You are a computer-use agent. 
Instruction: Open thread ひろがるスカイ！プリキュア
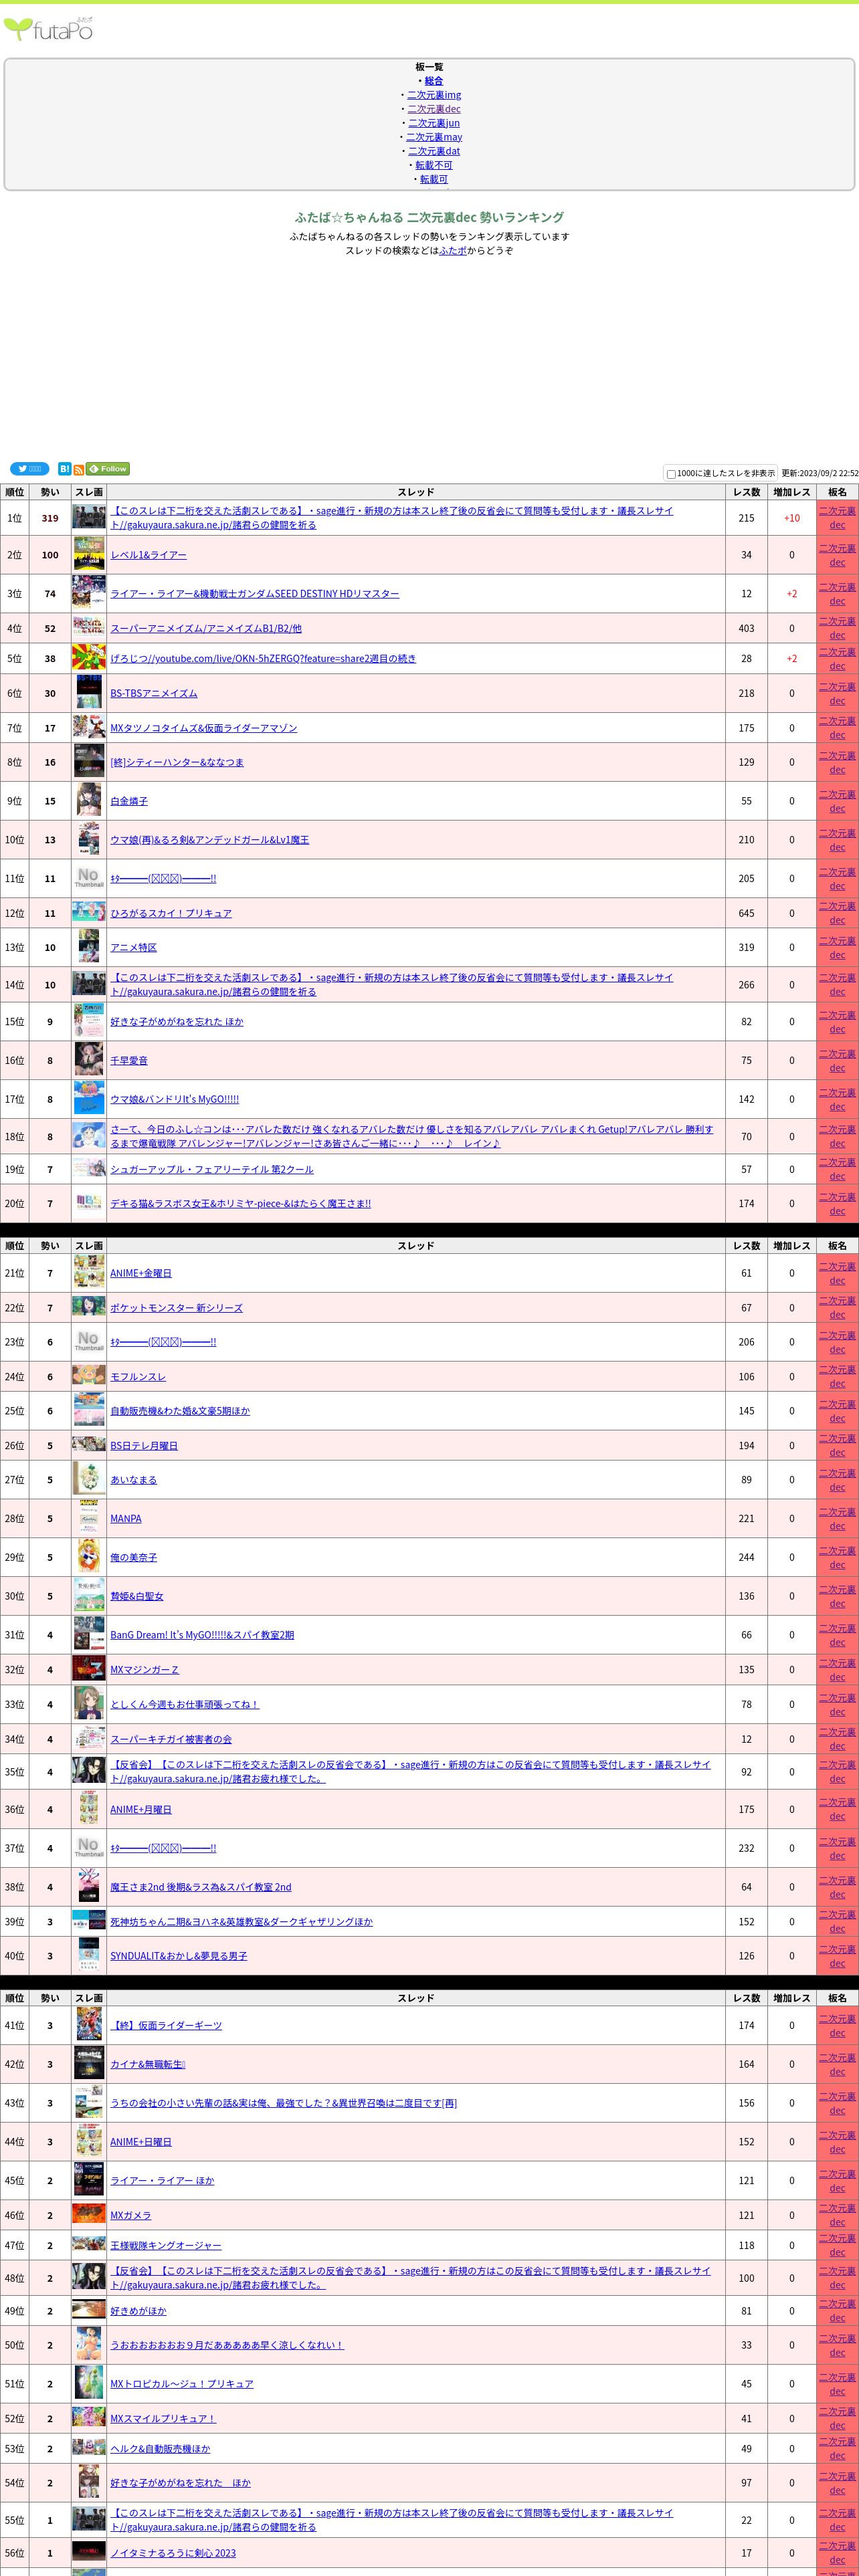[171, 913]
